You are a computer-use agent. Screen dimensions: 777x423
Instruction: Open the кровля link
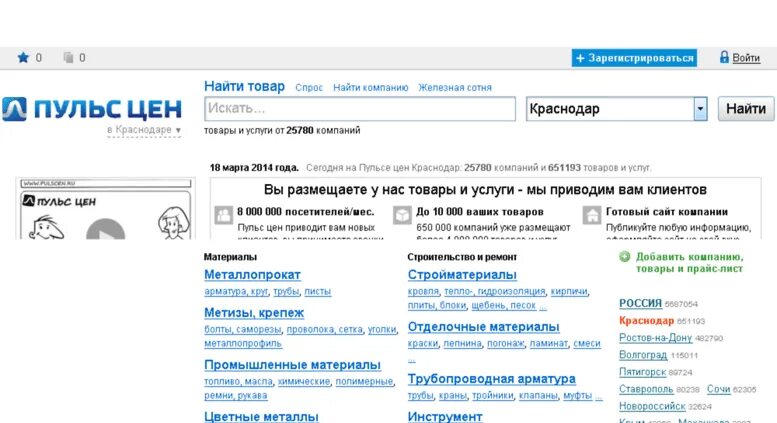[x=423, y=292]
